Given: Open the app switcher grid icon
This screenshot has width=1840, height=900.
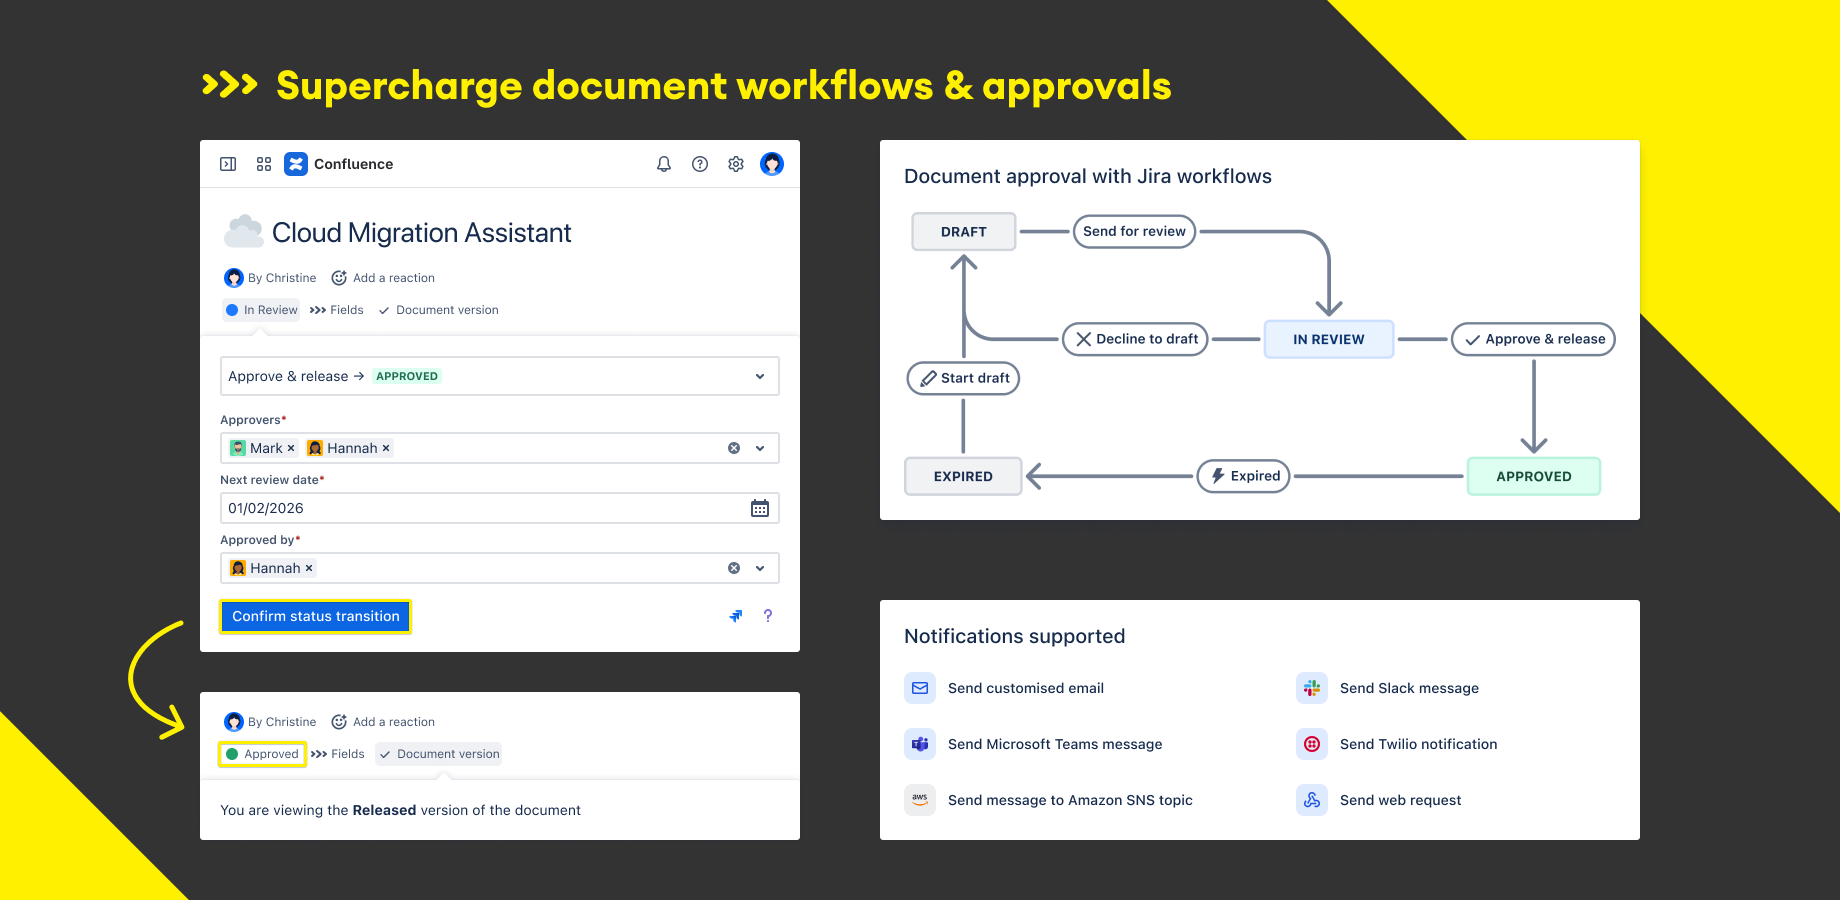Looking at the screenshot, I should 264,164.
